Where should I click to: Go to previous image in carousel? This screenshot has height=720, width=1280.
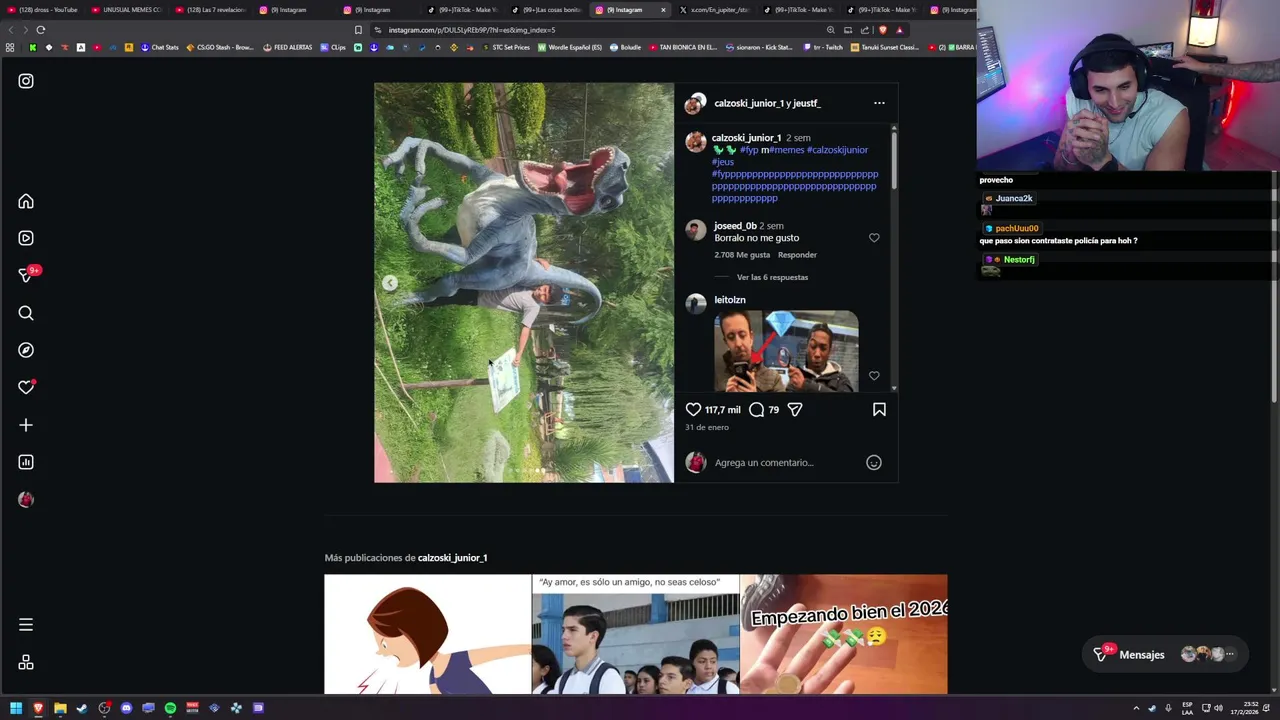pos(390,283)
